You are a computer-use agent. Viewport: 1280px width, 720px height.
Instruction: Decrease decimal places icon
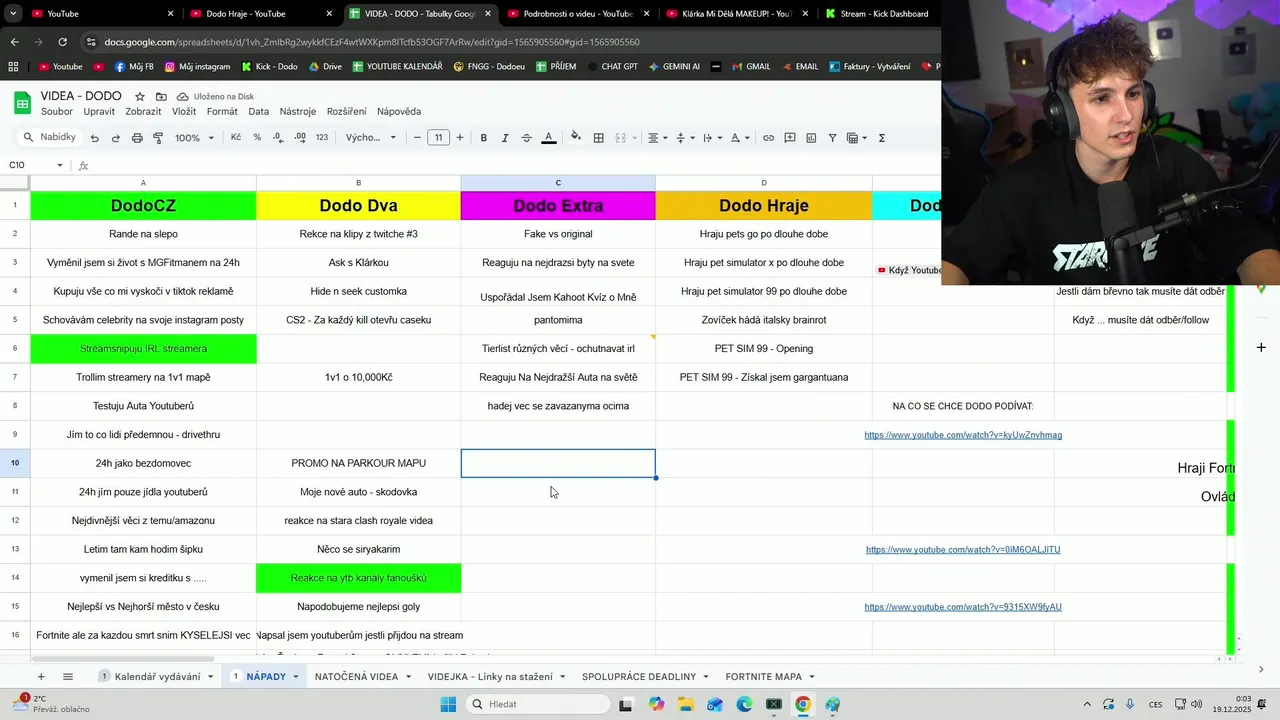[x=279, y=138]
